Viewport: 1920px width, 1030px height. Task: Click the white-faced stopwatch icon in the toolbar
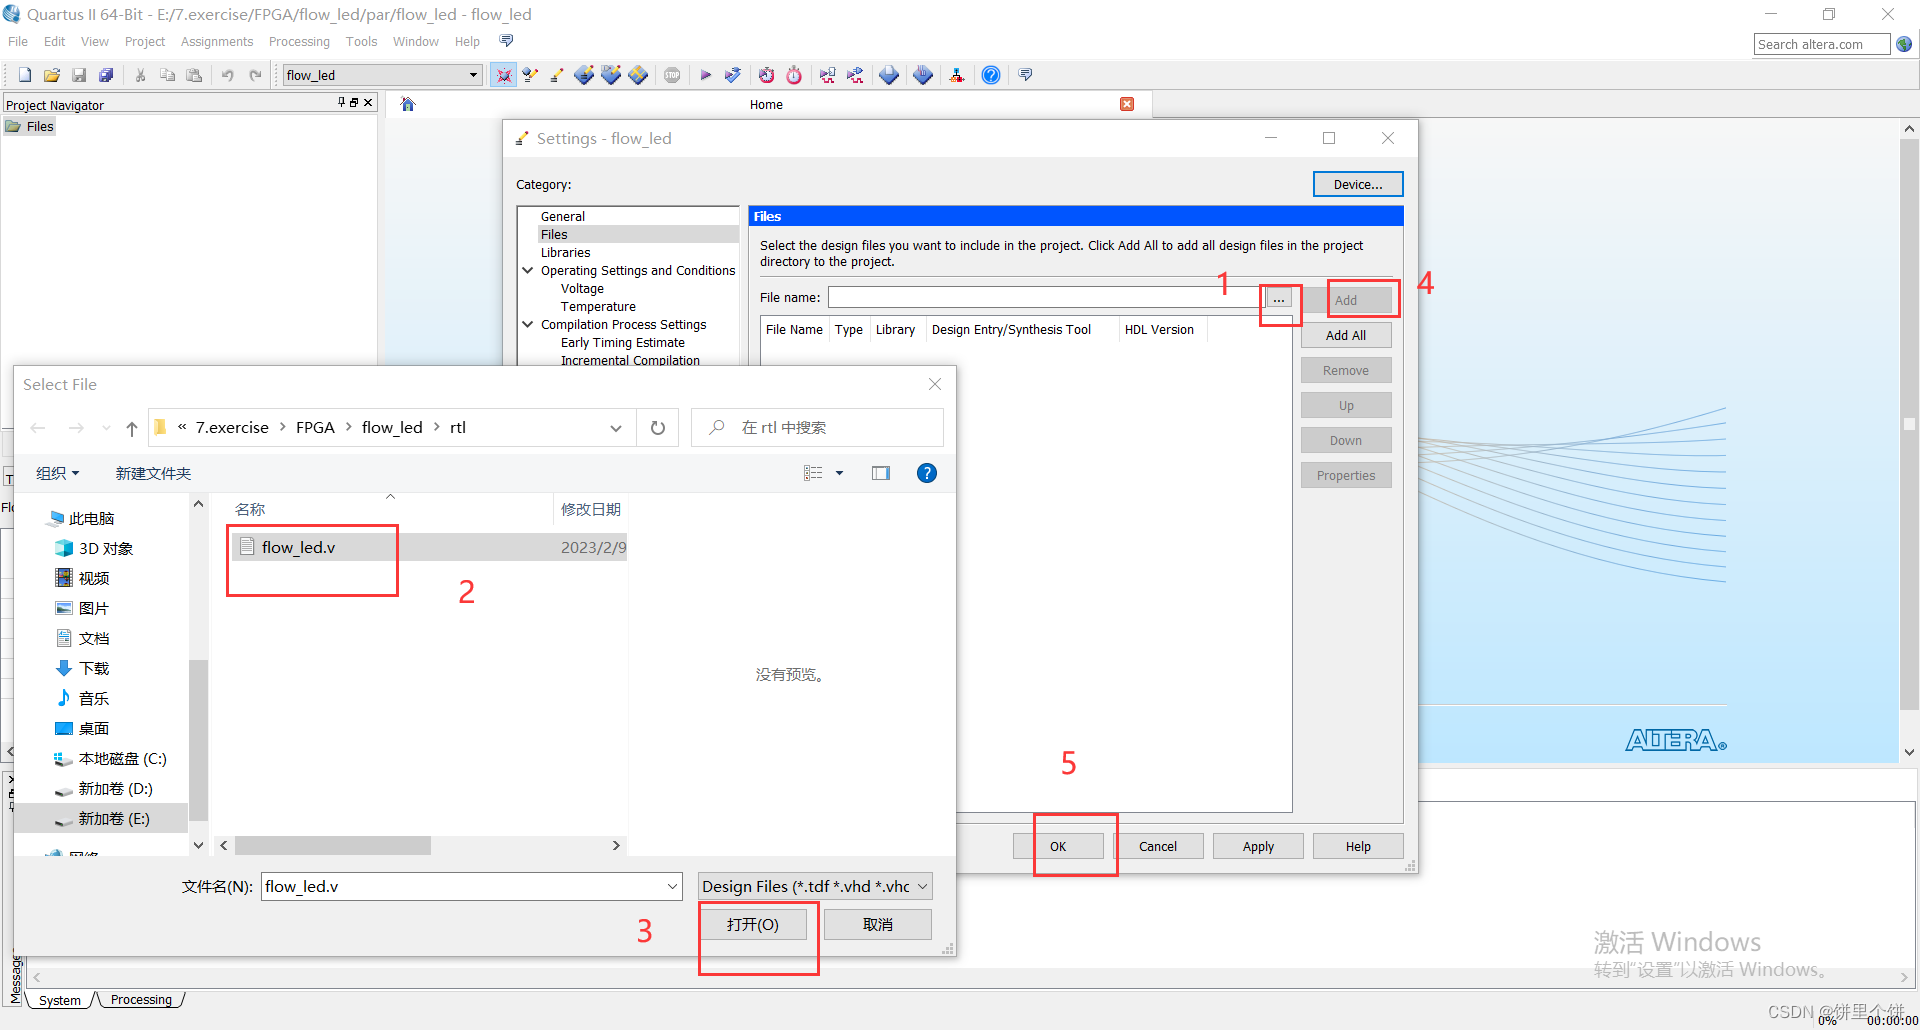click(794, 75)
